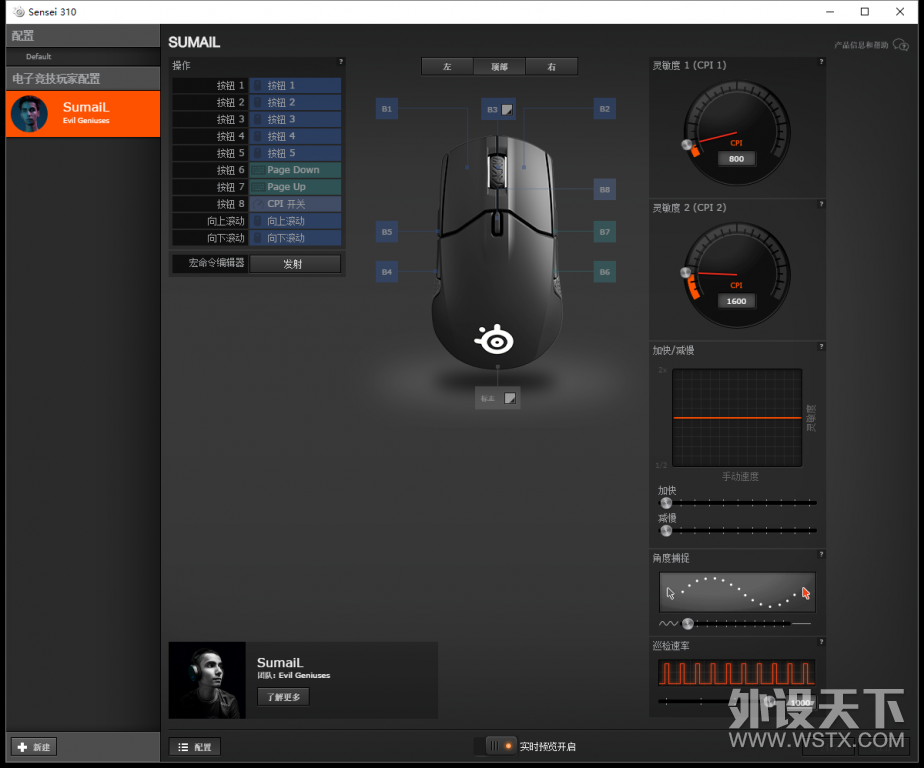Switch to the 右 view tab

point(551,67)
